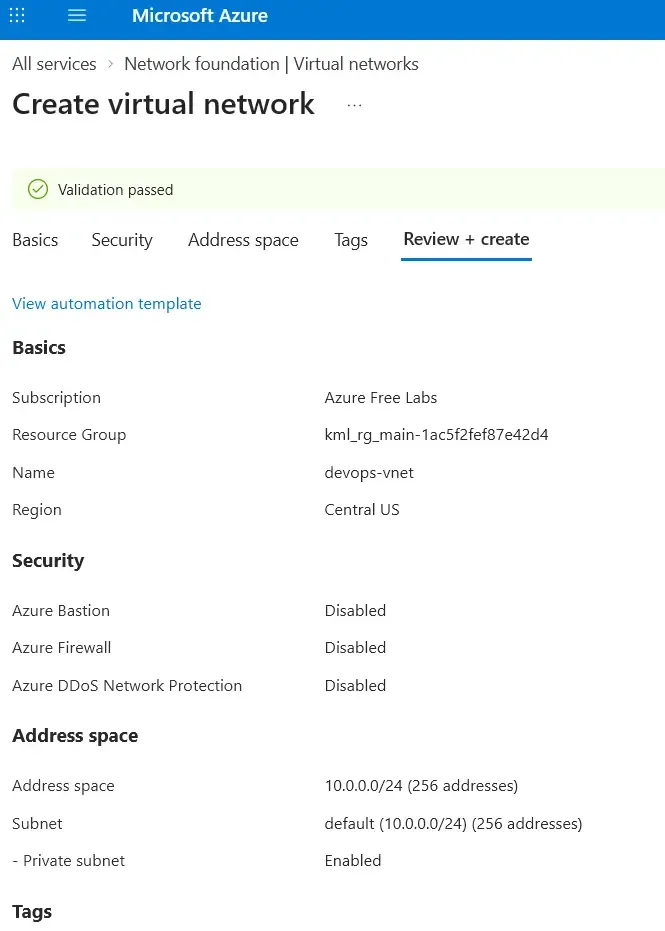665x931 pixels.
Task: Click the Private subnet label
Action: click(69, 860)
